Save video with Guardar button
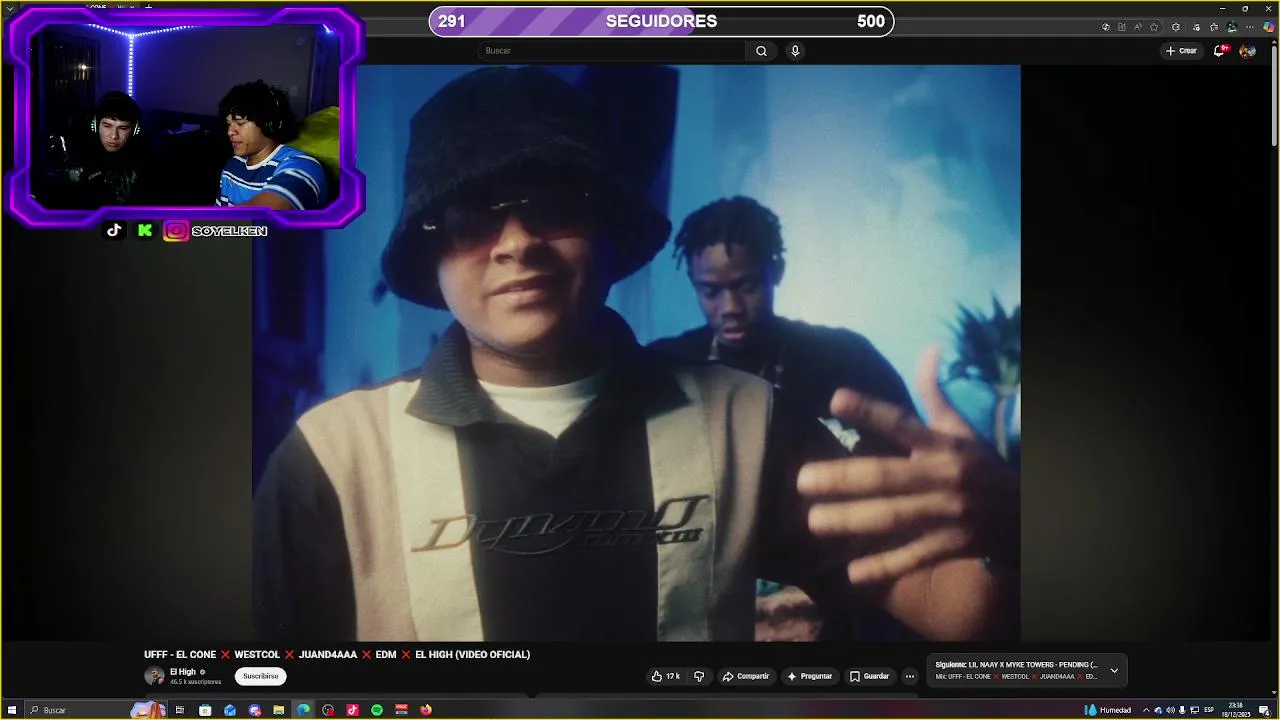Viewport: 1280px width, 720px height. (869, 676)
